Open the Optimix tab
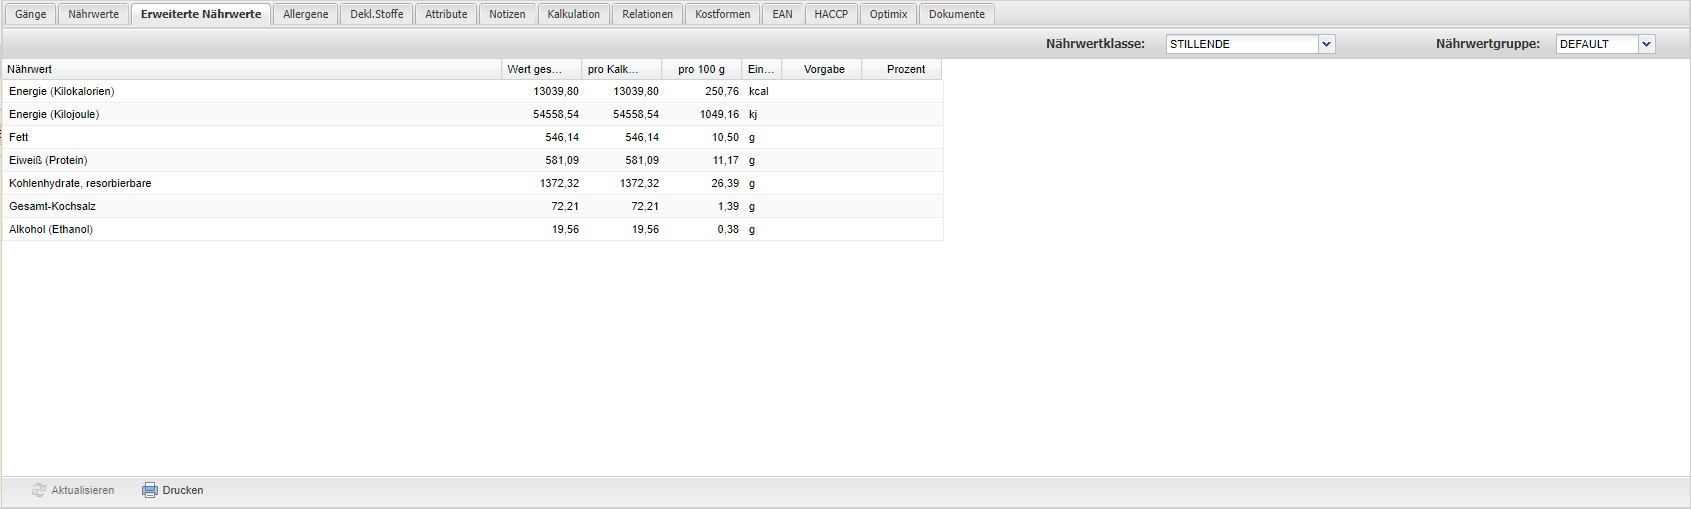 click(x=888, y=14)
